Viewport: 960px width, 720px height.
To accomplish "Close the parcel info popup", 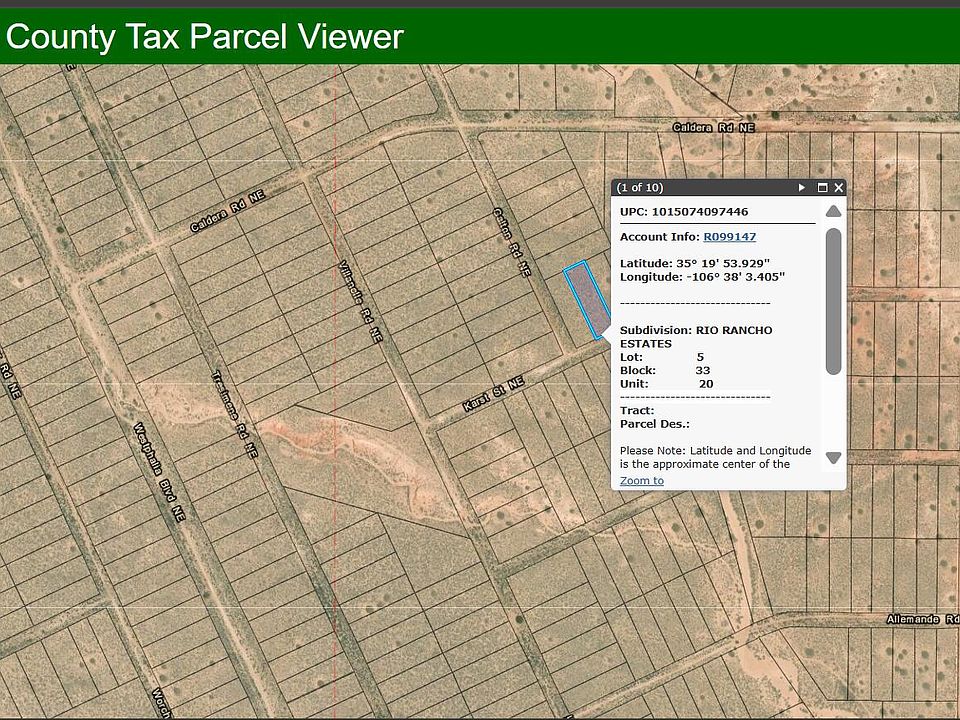I will [839, 187].
